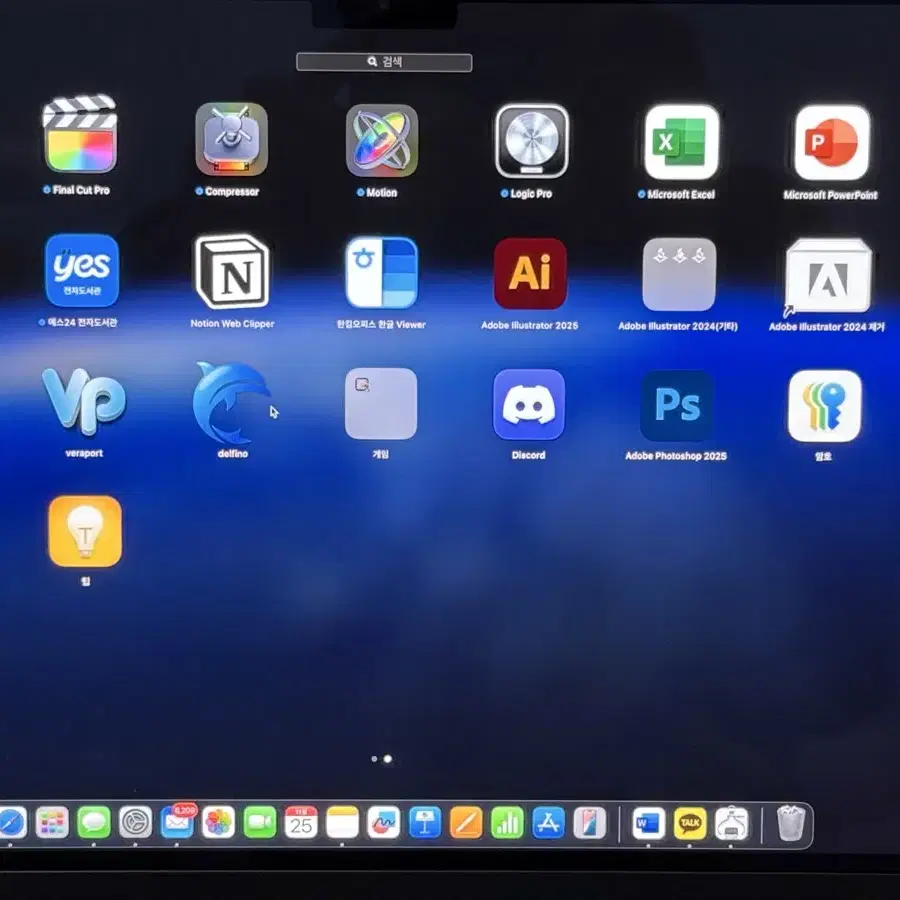Launch Adobe Illustrator 2025
This screenshot has height=900, width=900.
pos(530,274)
